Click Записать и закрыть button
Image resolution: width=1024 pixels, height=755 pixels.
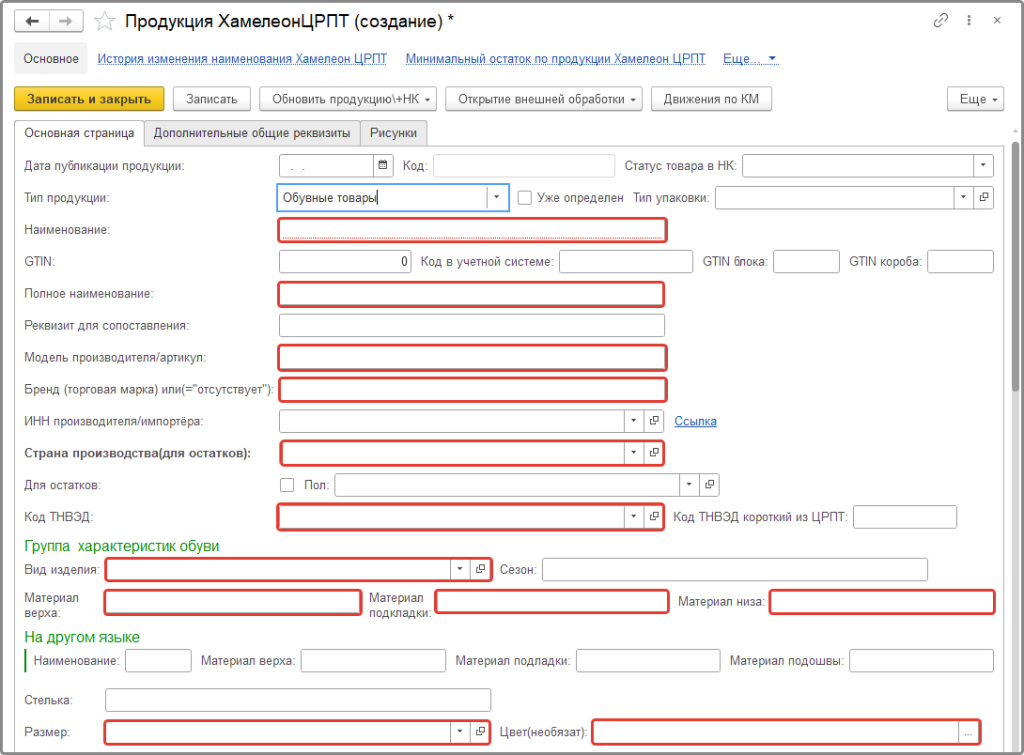89,99
